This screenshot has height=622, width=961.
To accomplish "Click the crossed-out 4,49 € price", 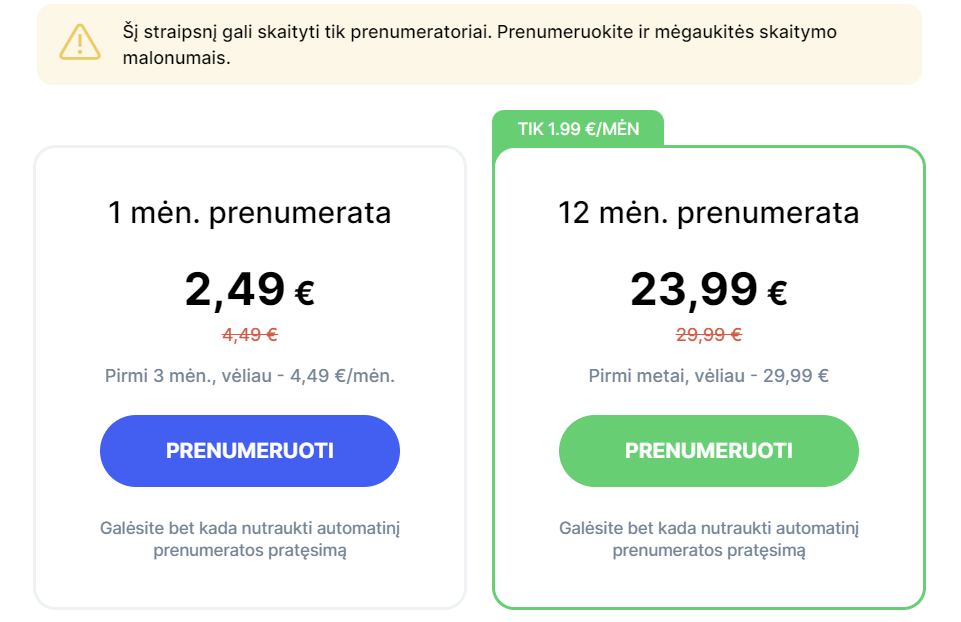I will click(249, 335).
